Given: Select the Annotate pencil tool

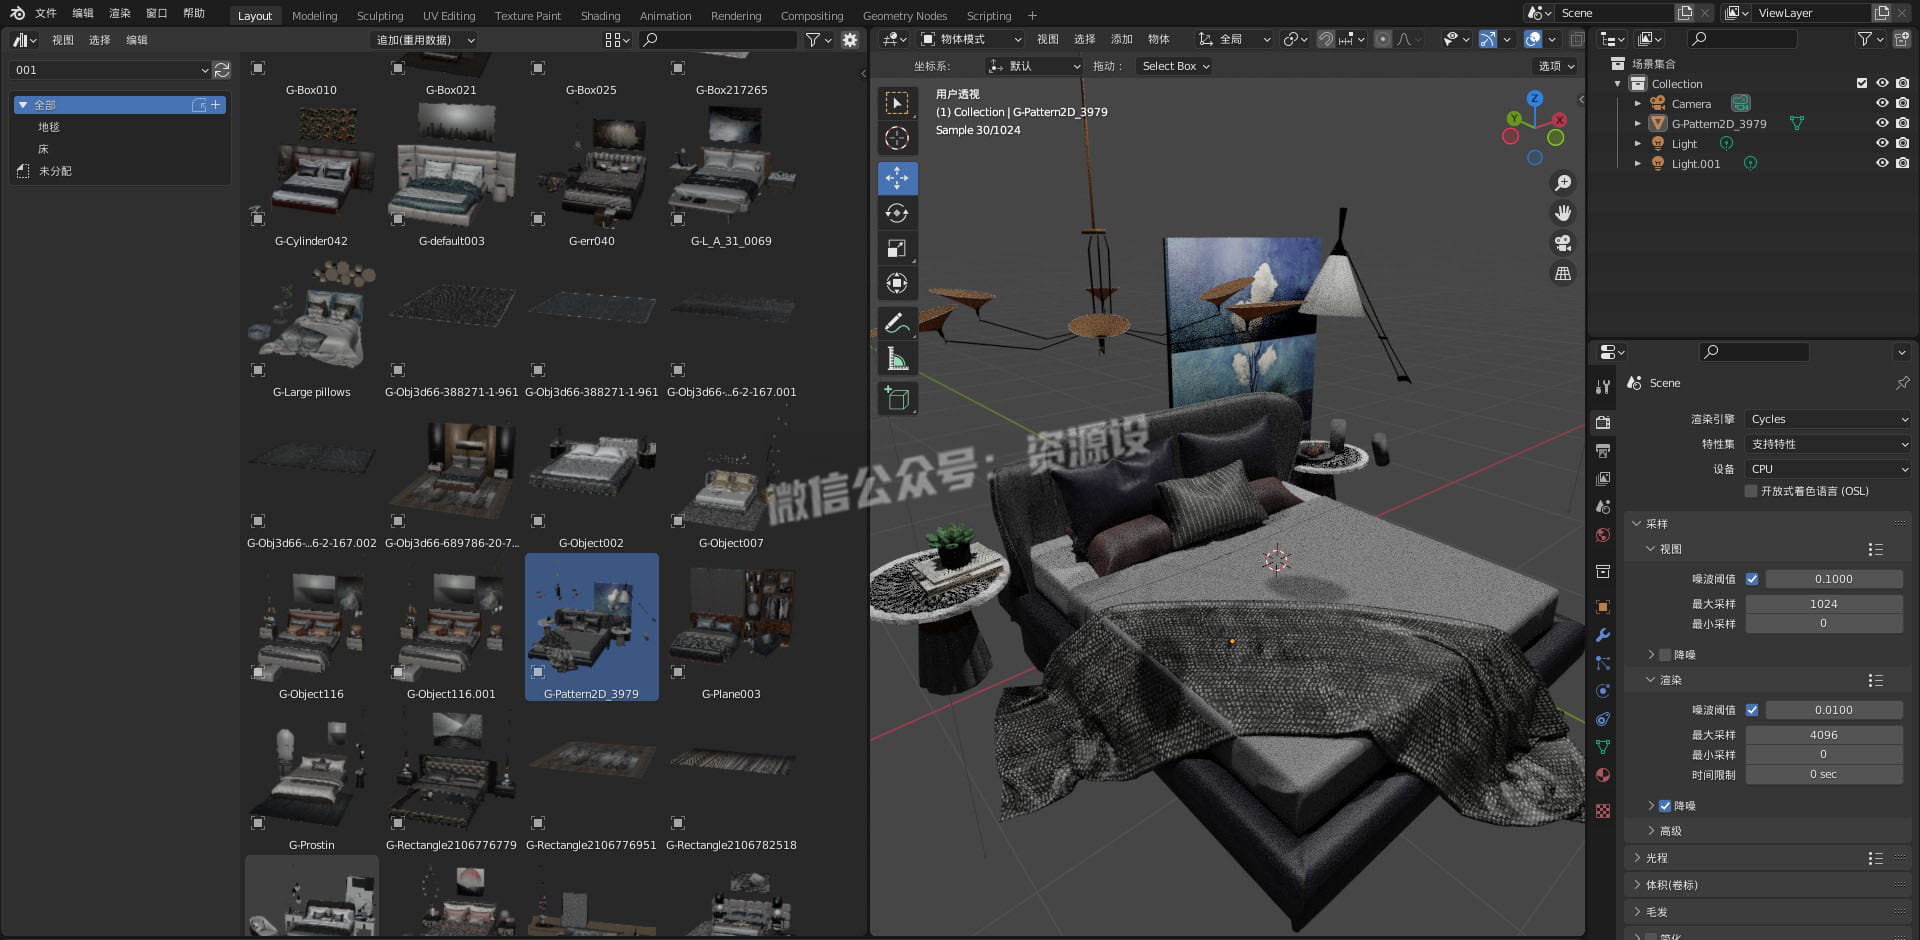Looking at the screenshot, I should [x=897, y=323].
